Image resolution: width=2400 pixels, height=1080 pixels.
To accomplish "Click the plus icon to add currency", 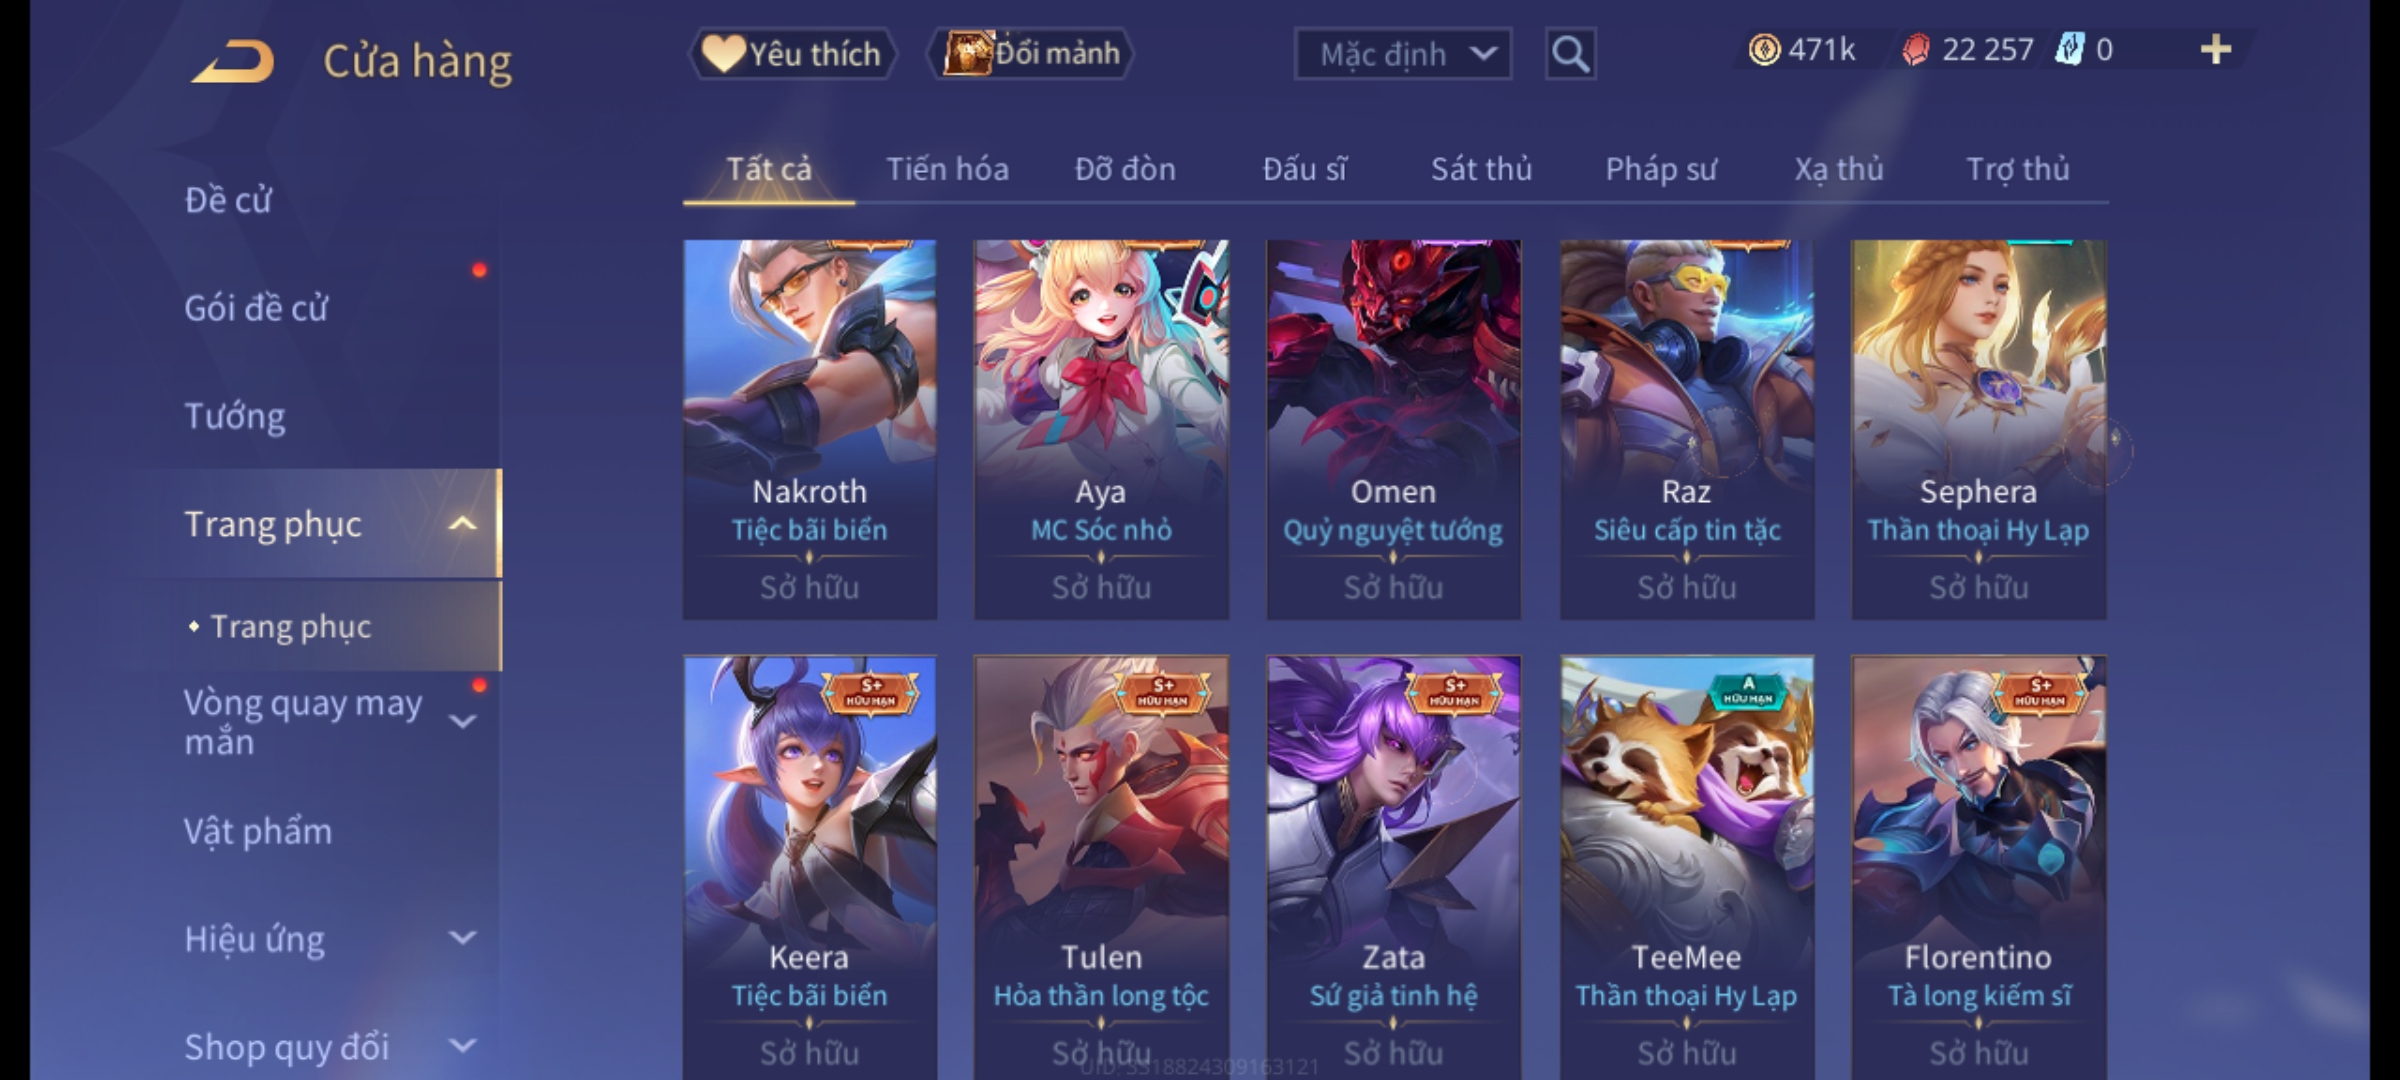I will pos(2216,50).
